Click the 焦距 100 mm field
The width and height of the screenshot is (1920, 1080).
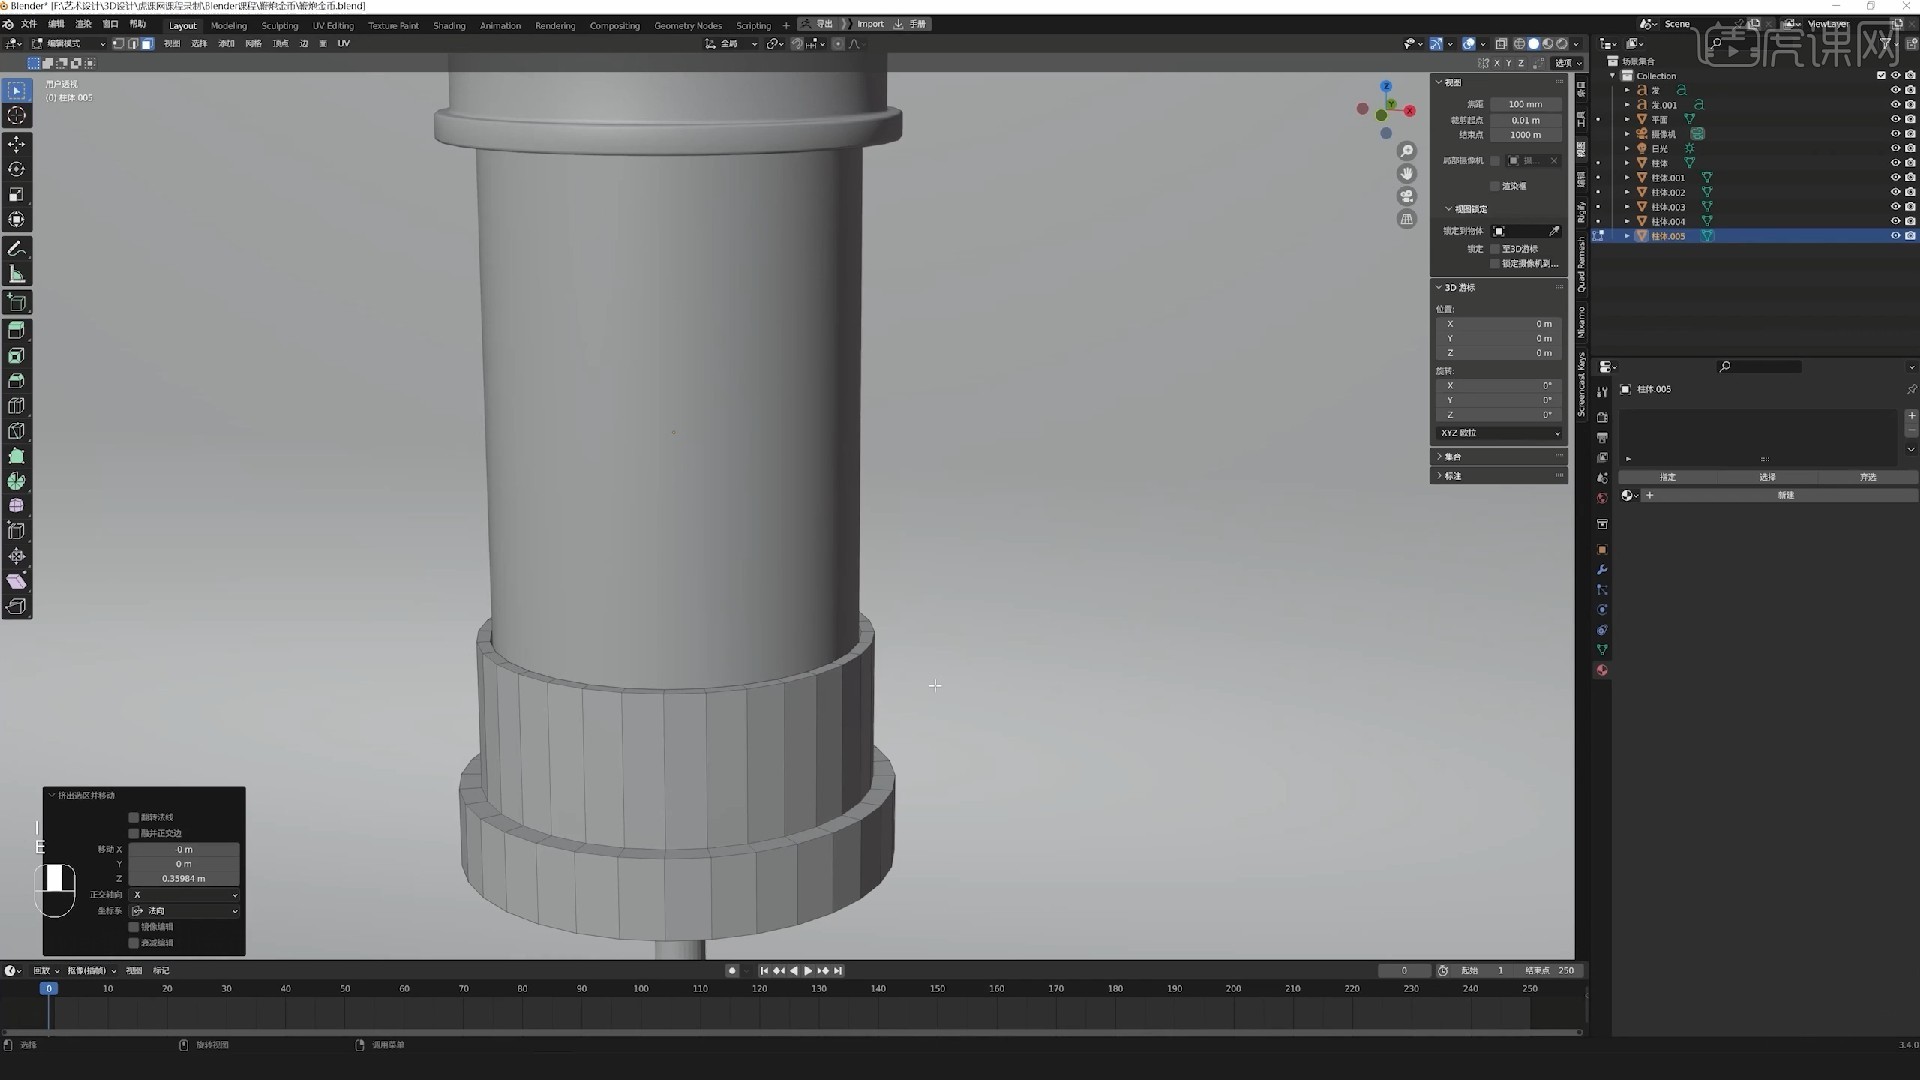pyautogui.click(x=1525, y=105)
